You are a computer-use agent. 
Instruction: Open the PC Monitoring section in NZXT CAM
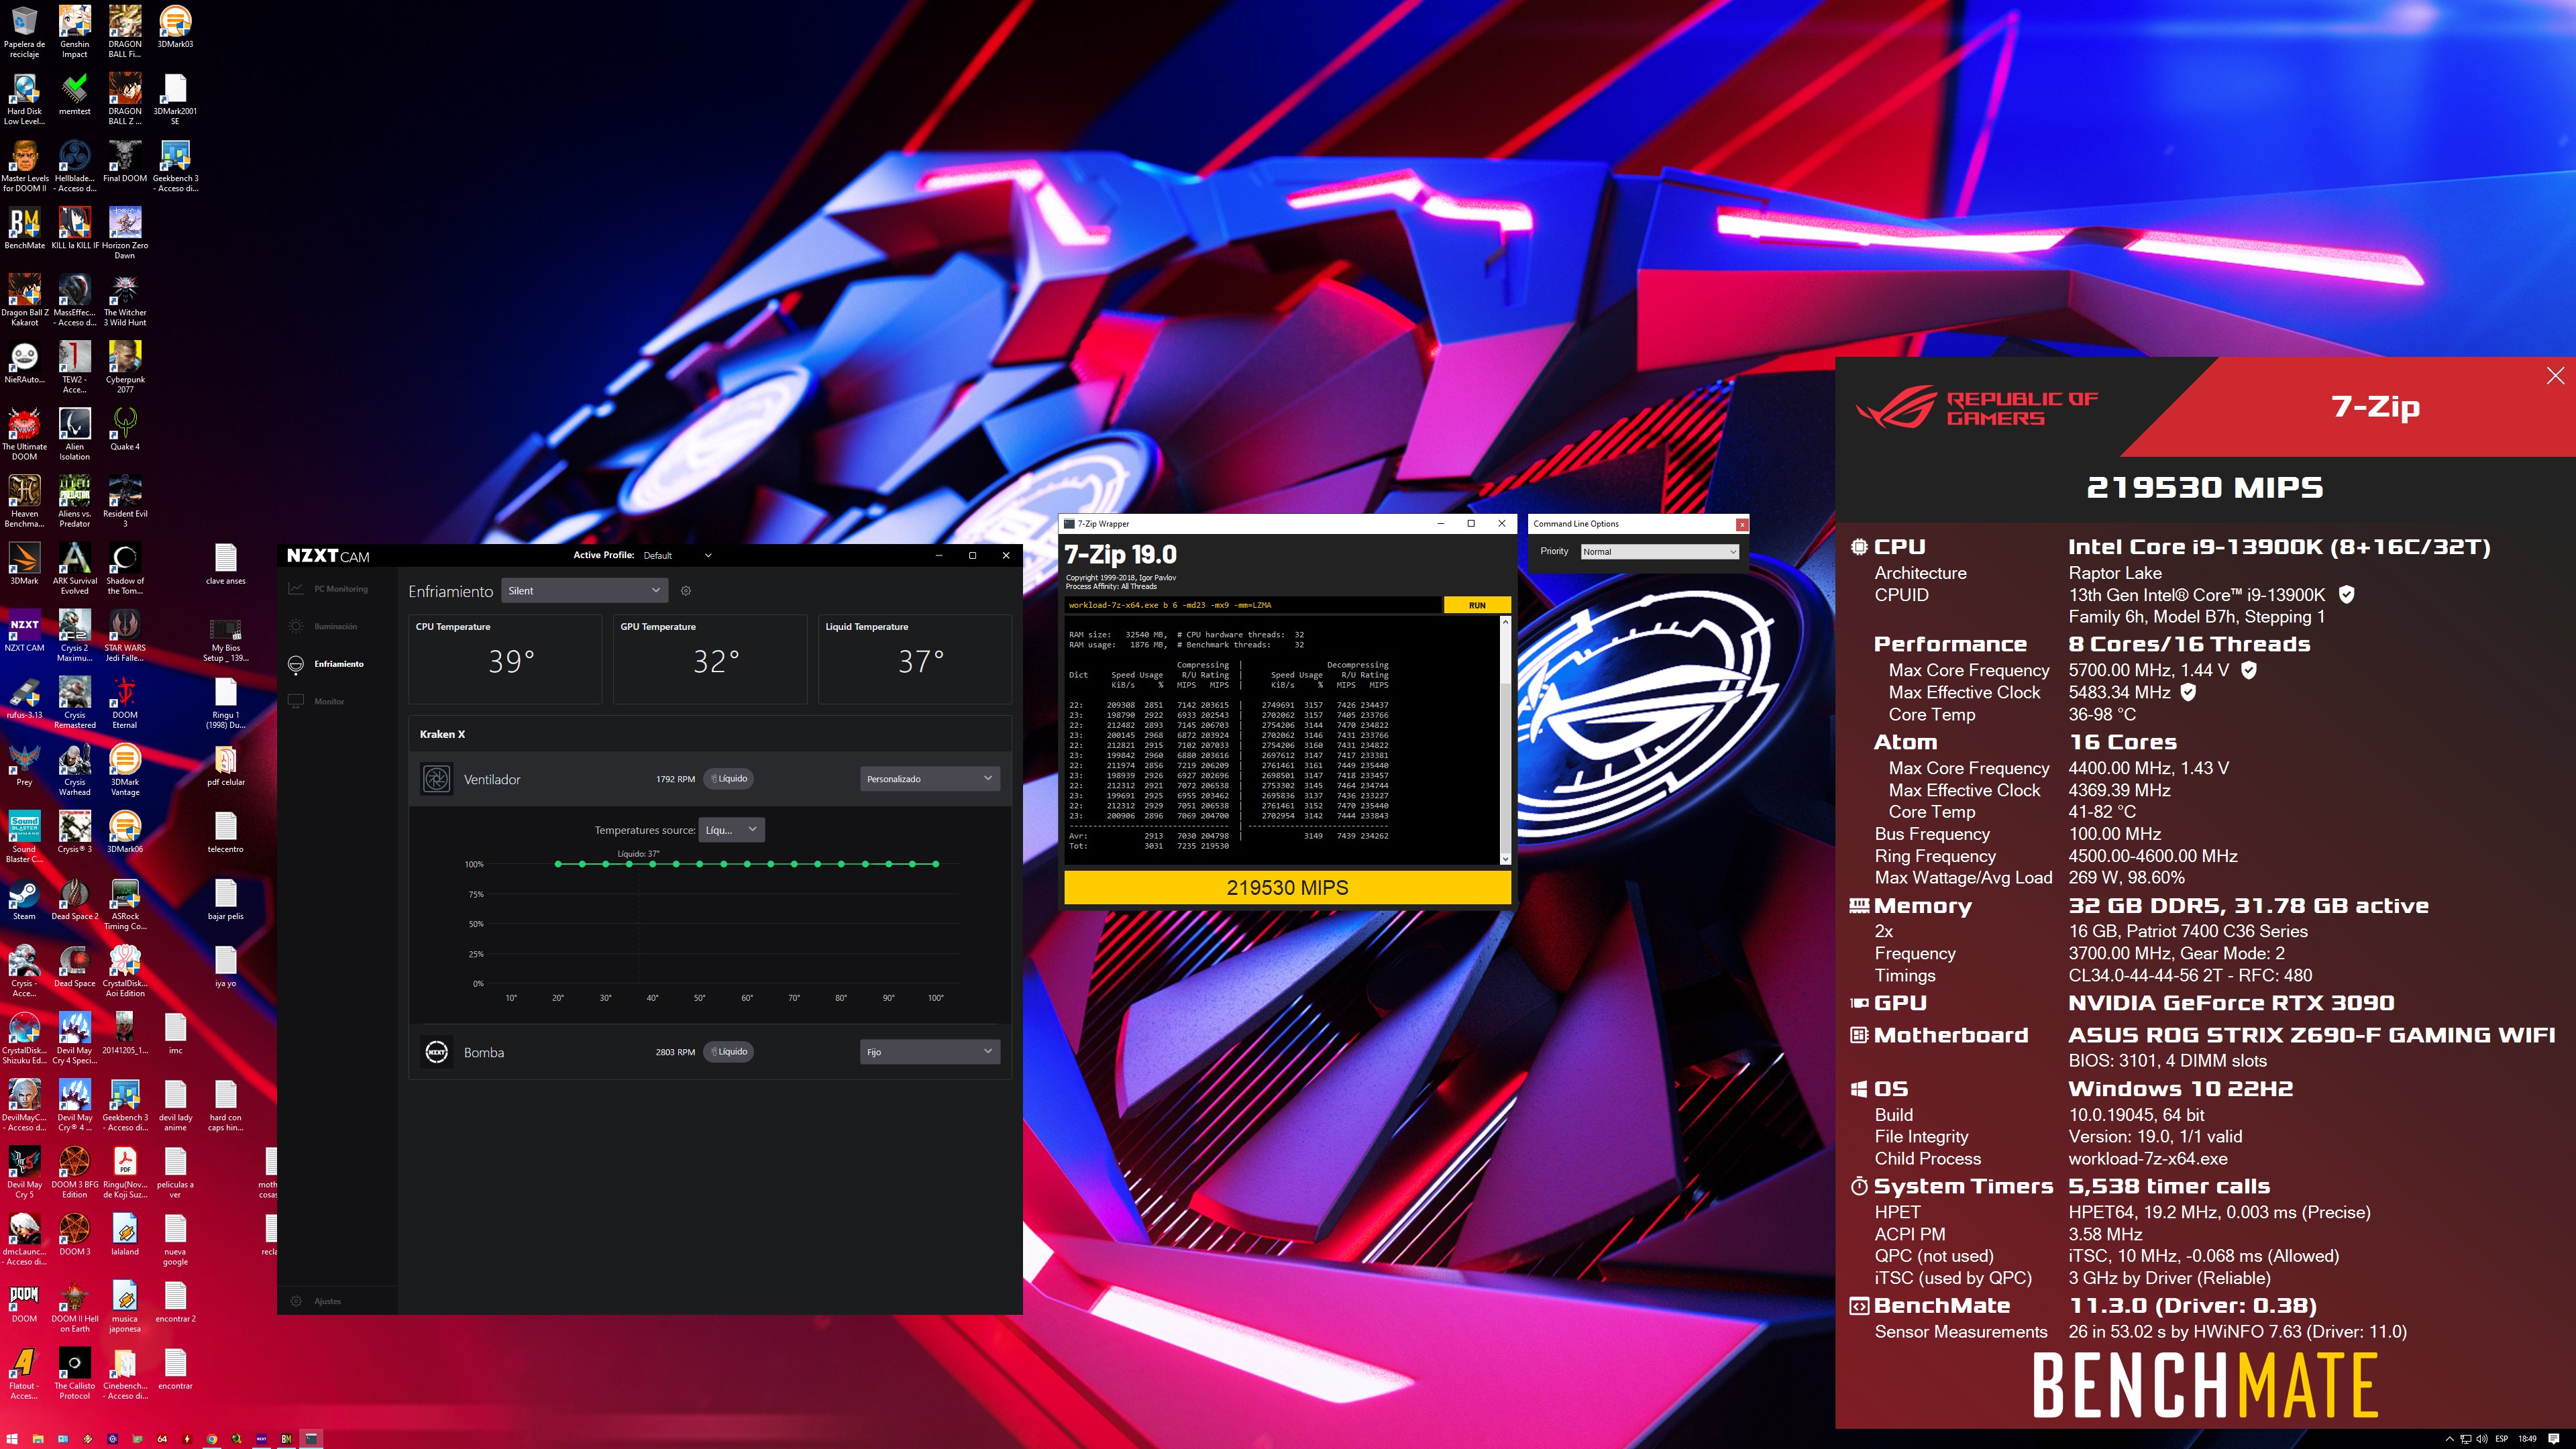click(x=328, y=589)
